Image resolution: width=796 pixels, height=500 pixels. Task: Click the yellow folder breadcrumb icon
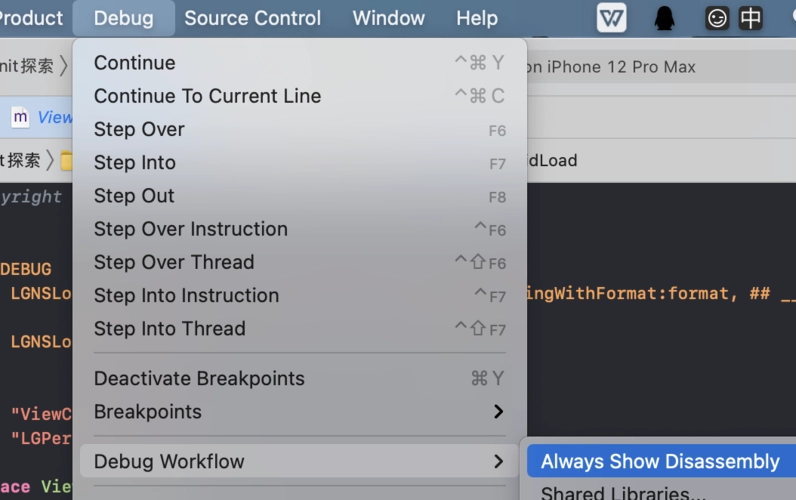click(66, 161)
